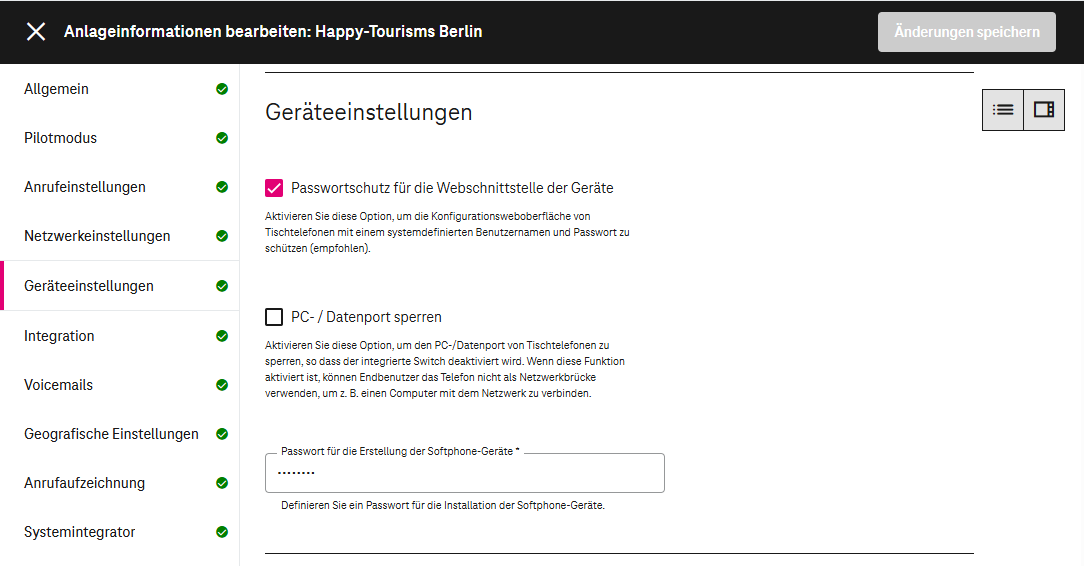Click green status icon beside Integration
Viewport: 1084px width, 566px height.
pyautogui.click(x=222, y=336)
